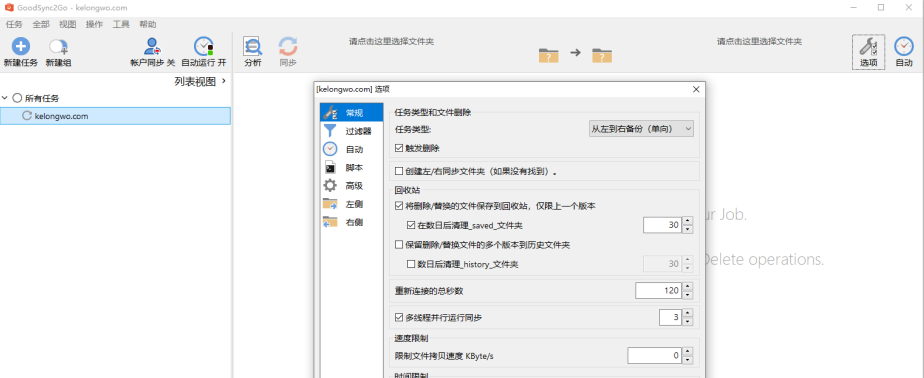The image size is (924, 378).
Task: Click the 新建组 toolbar icon
Action: pyautogui.click(x=58, y=47)
